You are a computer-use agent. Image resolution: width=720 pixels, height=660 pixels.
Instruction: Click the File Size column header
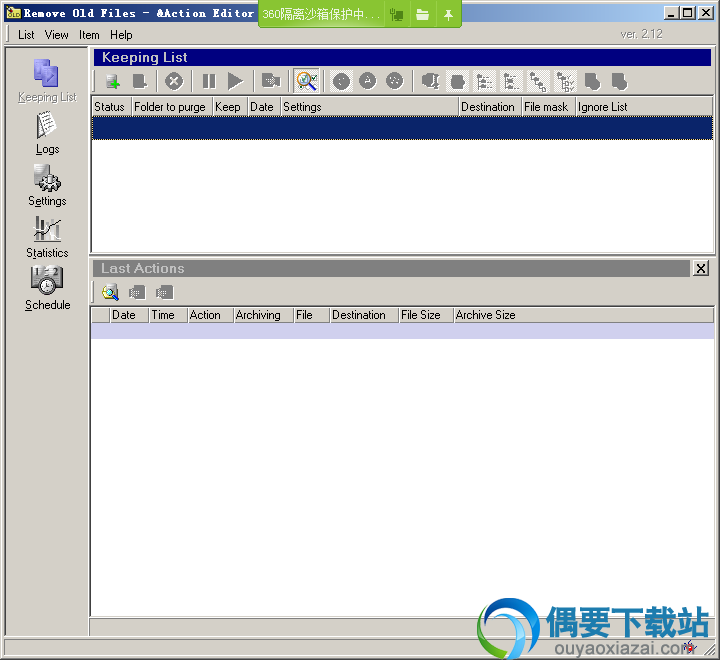(x=426, y=315)
